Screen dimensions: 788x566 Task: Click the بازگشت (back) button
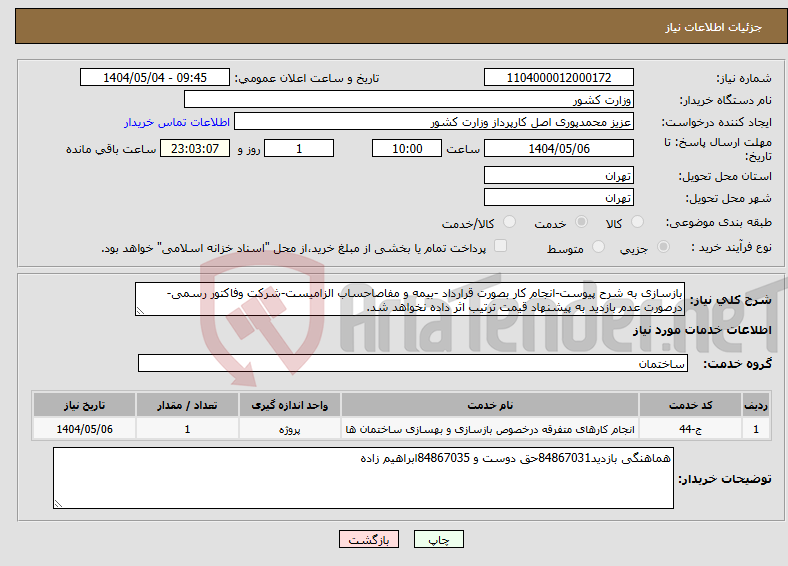point(368,539)
